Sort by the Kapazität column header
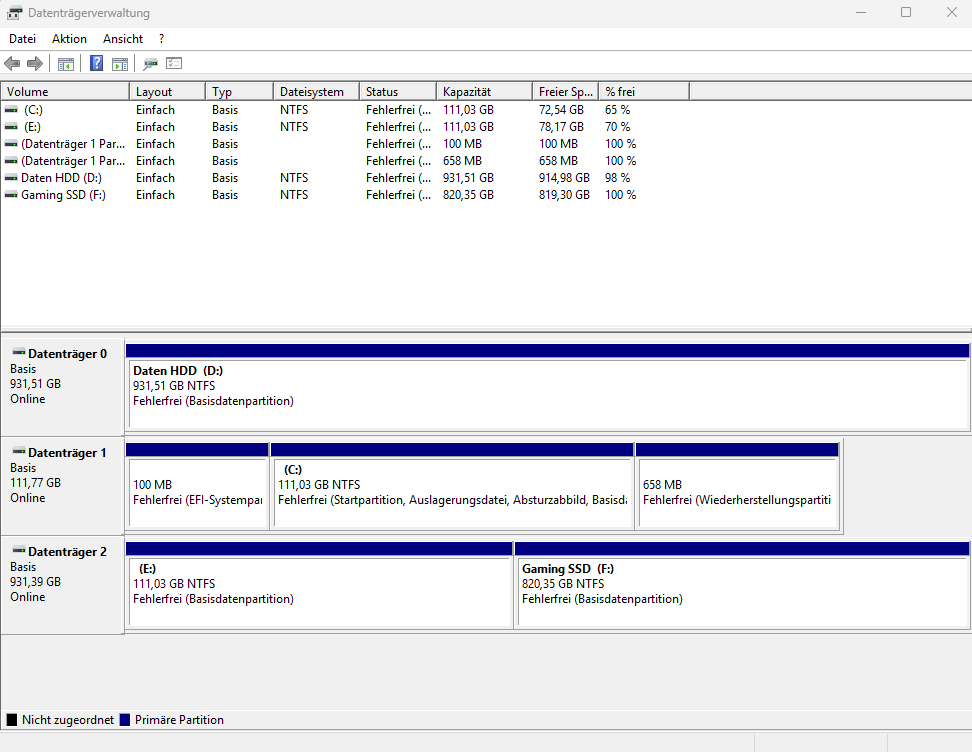Viewport: 972px width, 752px height. pyautogui.click(x=484, y=92)
